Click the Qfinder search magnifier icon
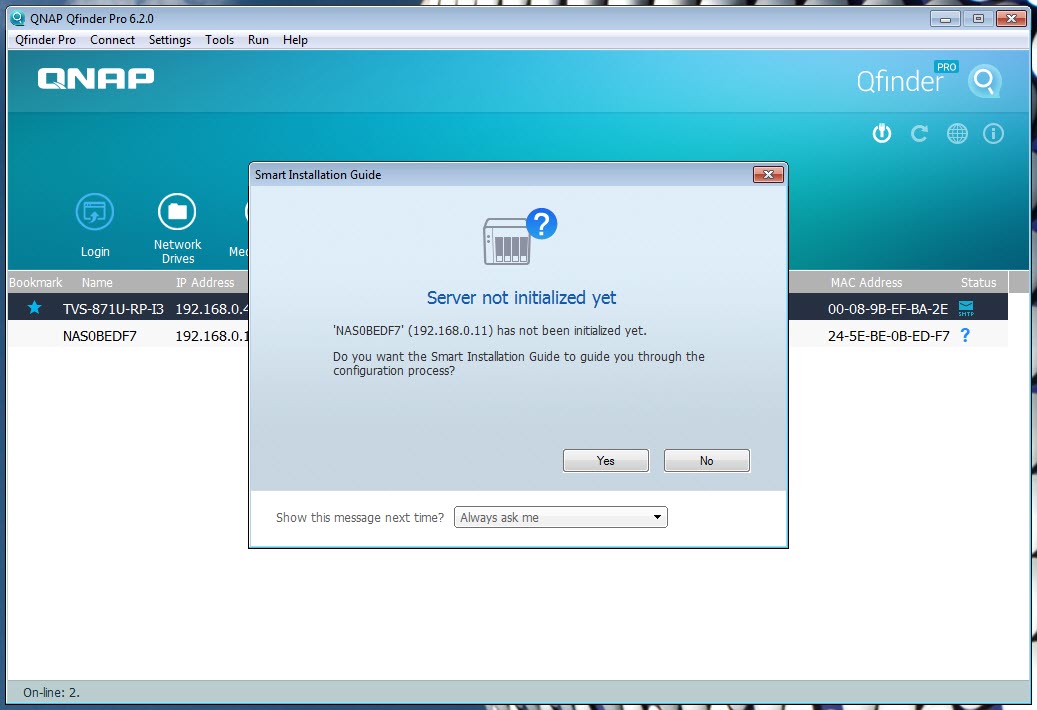This screenshot has height=710, width=1037. click(984, 81)
